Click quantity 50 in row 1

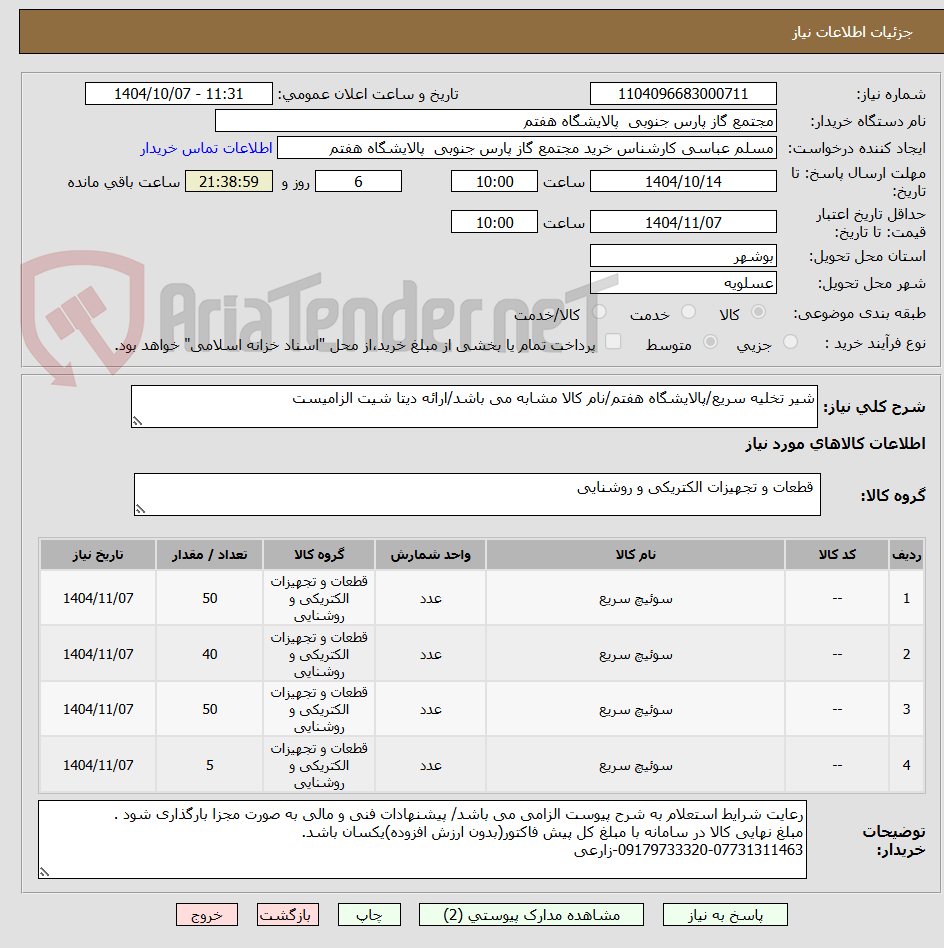click(210, 599)
